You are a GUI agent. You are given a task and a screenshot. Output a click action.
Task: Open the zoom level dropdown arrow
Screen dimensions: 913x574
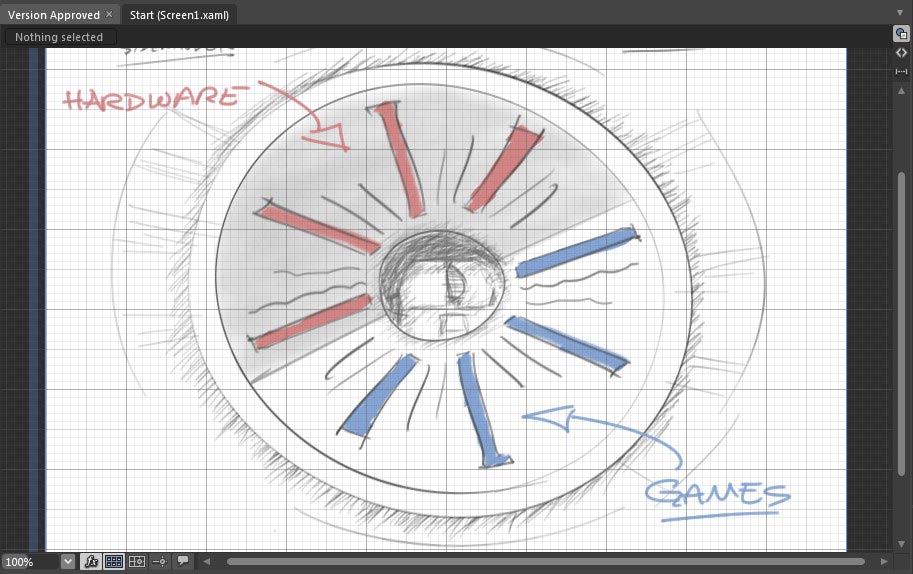68,562
